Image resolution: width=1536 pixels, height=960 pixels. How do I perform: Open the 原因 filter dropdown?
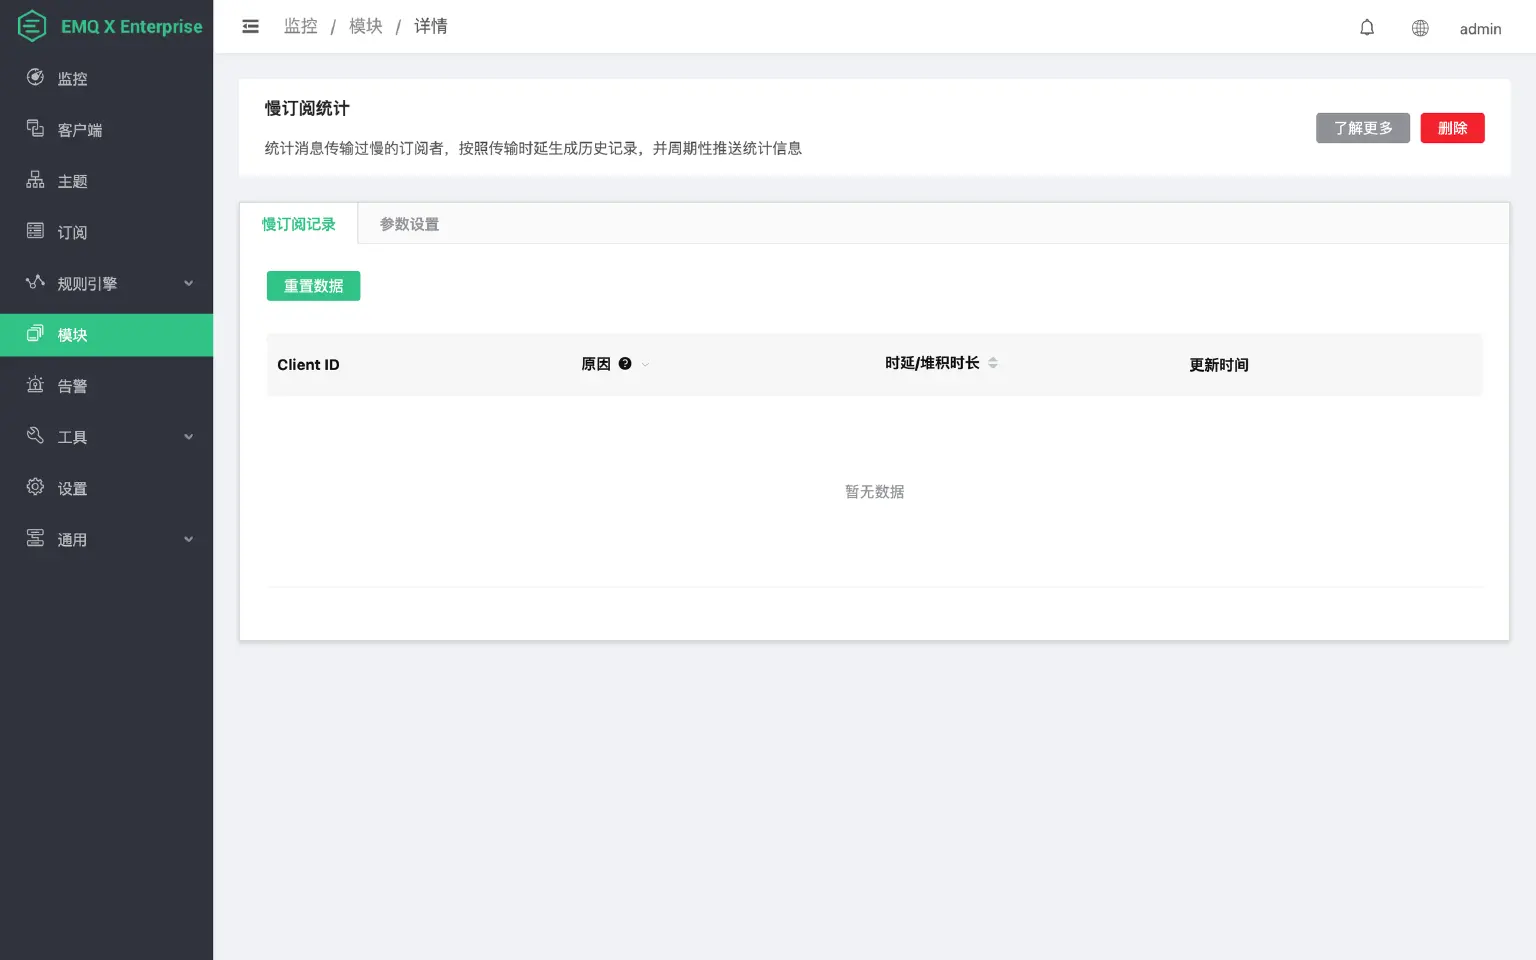point(645,364)
